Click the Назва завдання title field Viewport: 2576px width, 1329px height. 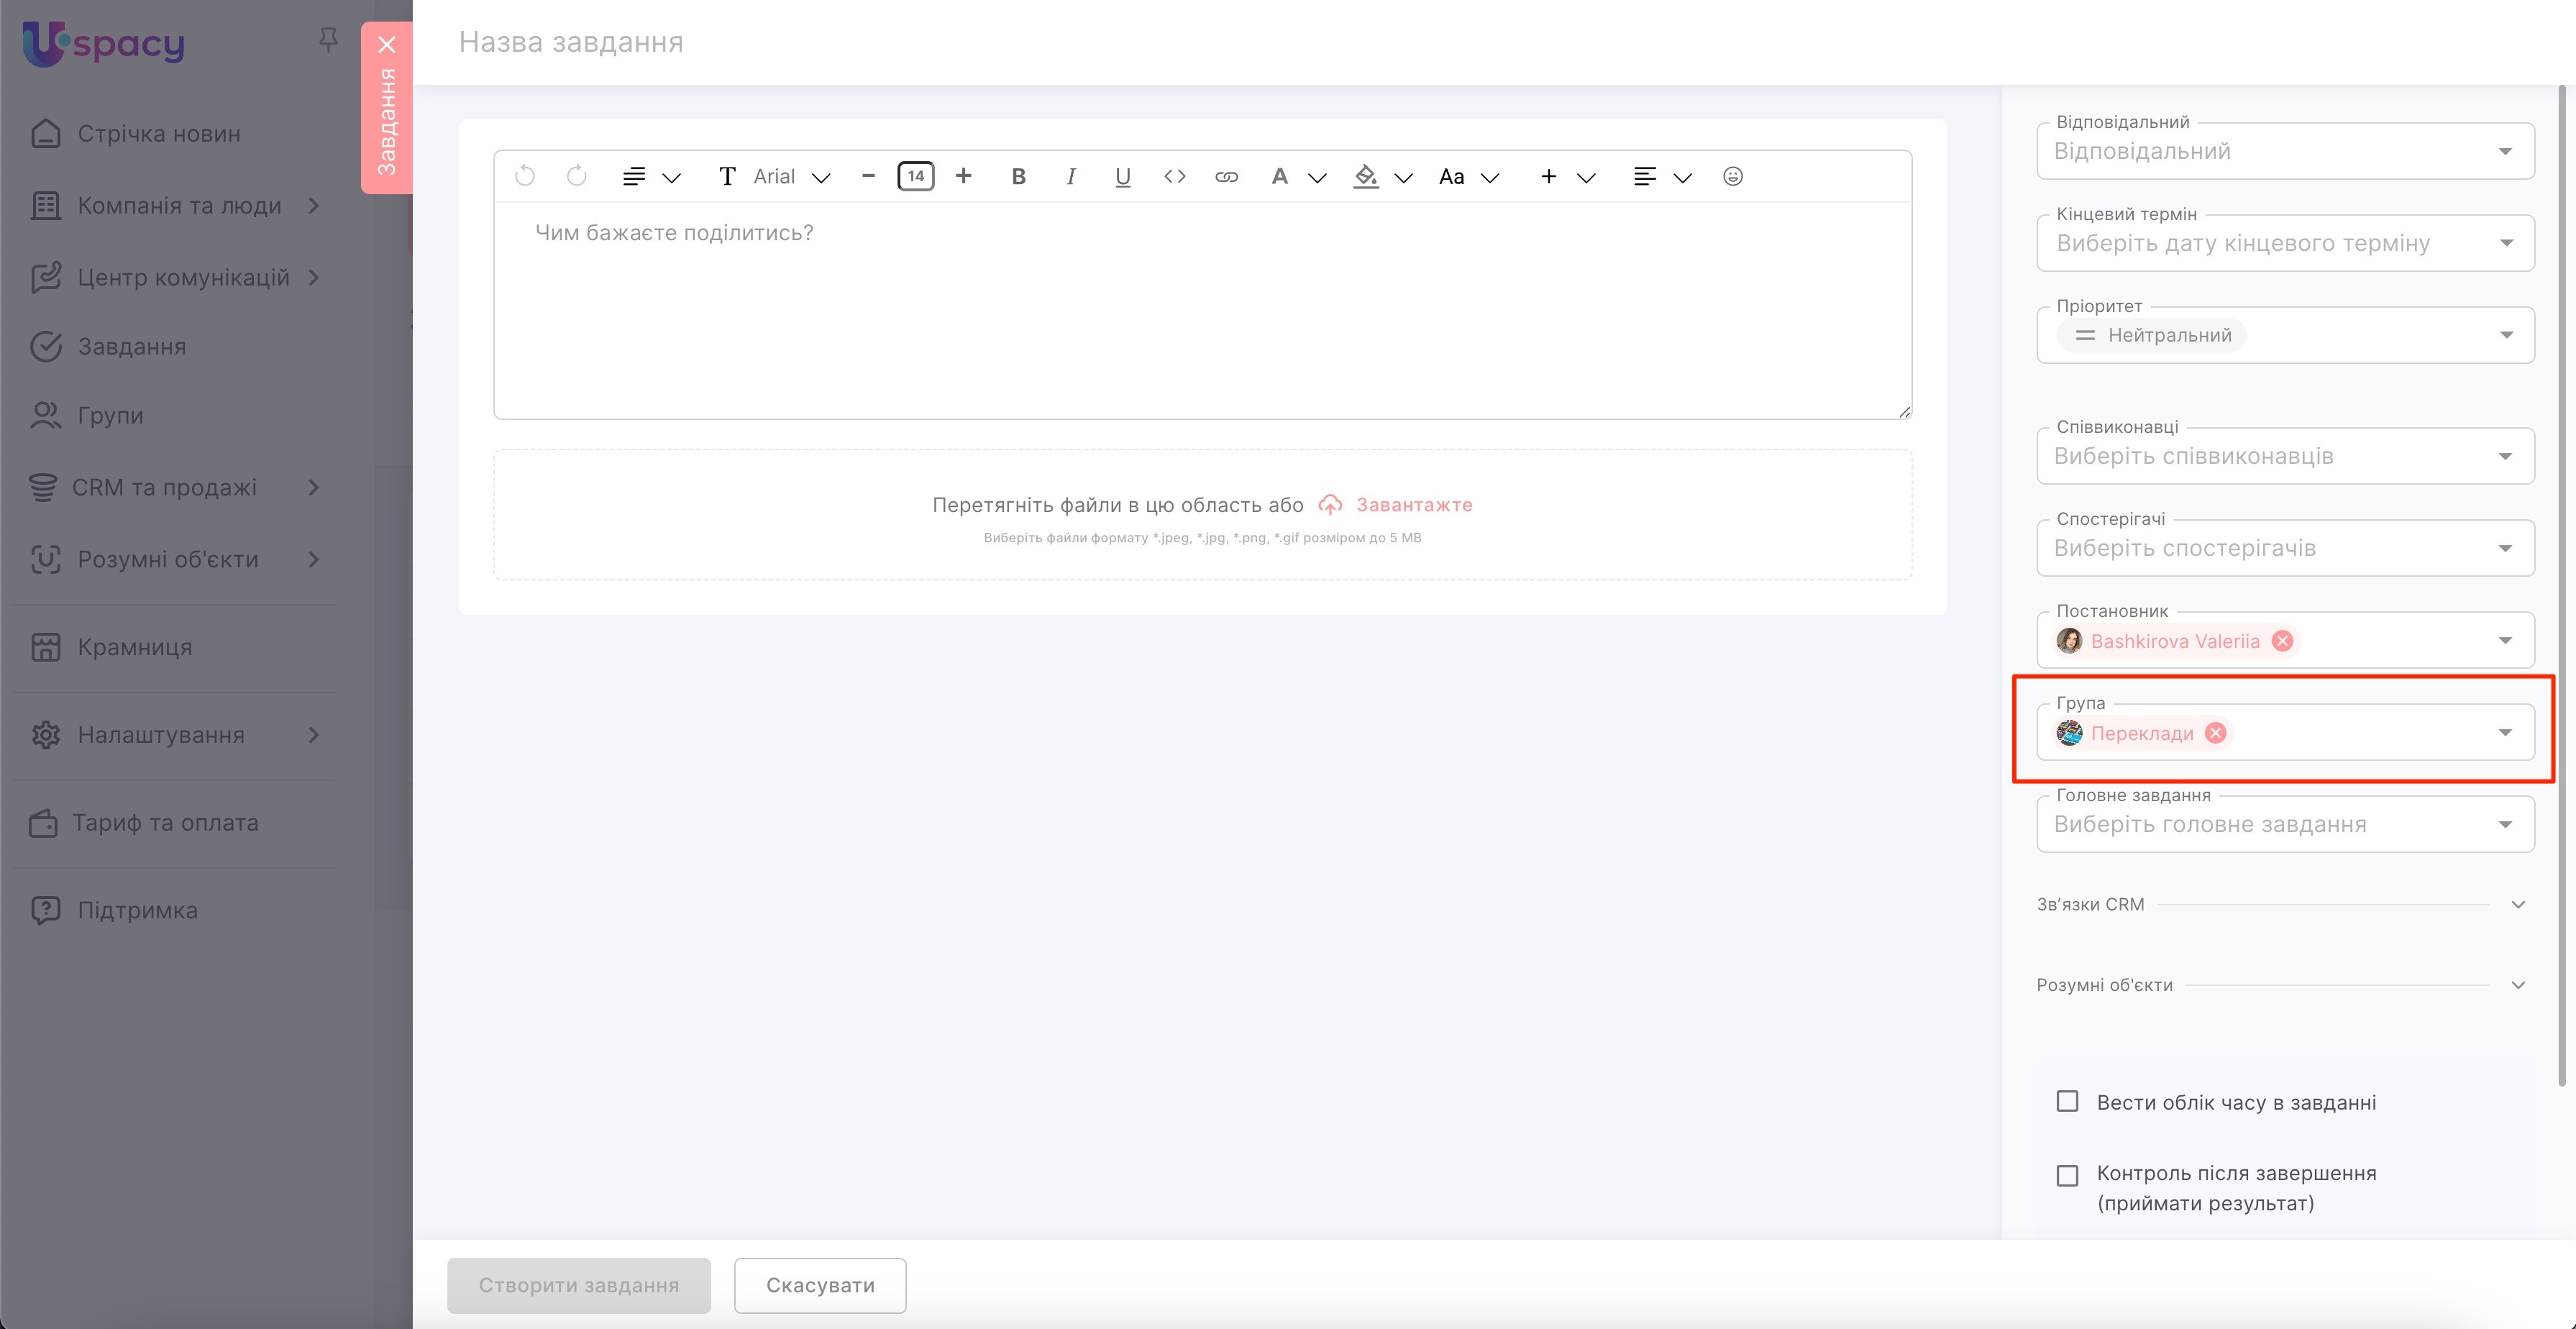pos(571,42)
